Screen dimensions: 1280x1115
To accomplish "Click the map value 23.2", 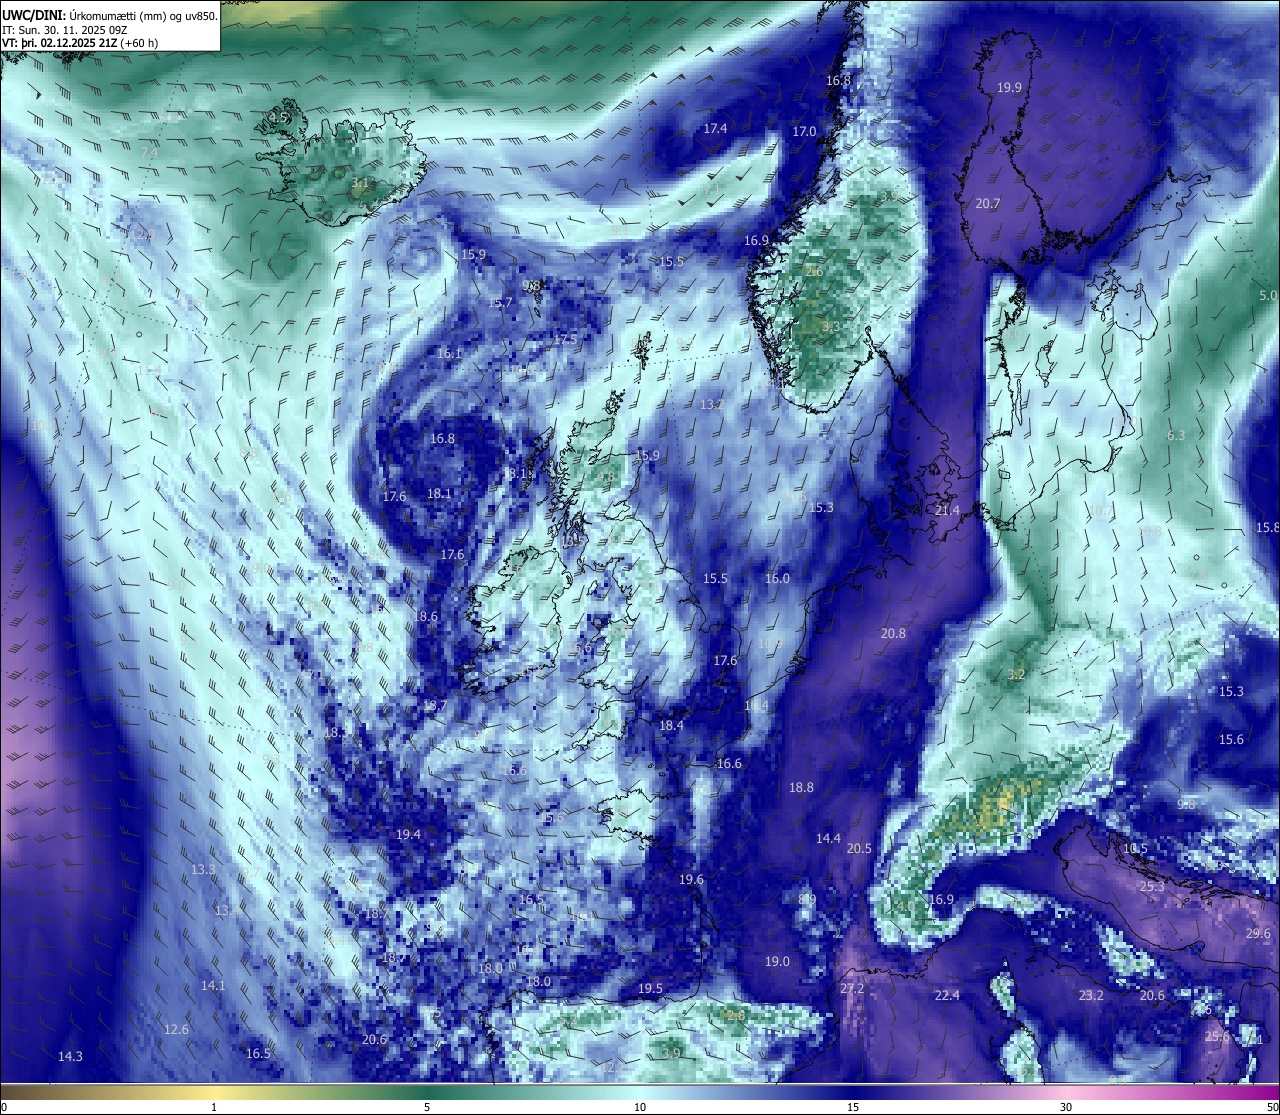I will pyautogui.click(x=1091, y=996).
